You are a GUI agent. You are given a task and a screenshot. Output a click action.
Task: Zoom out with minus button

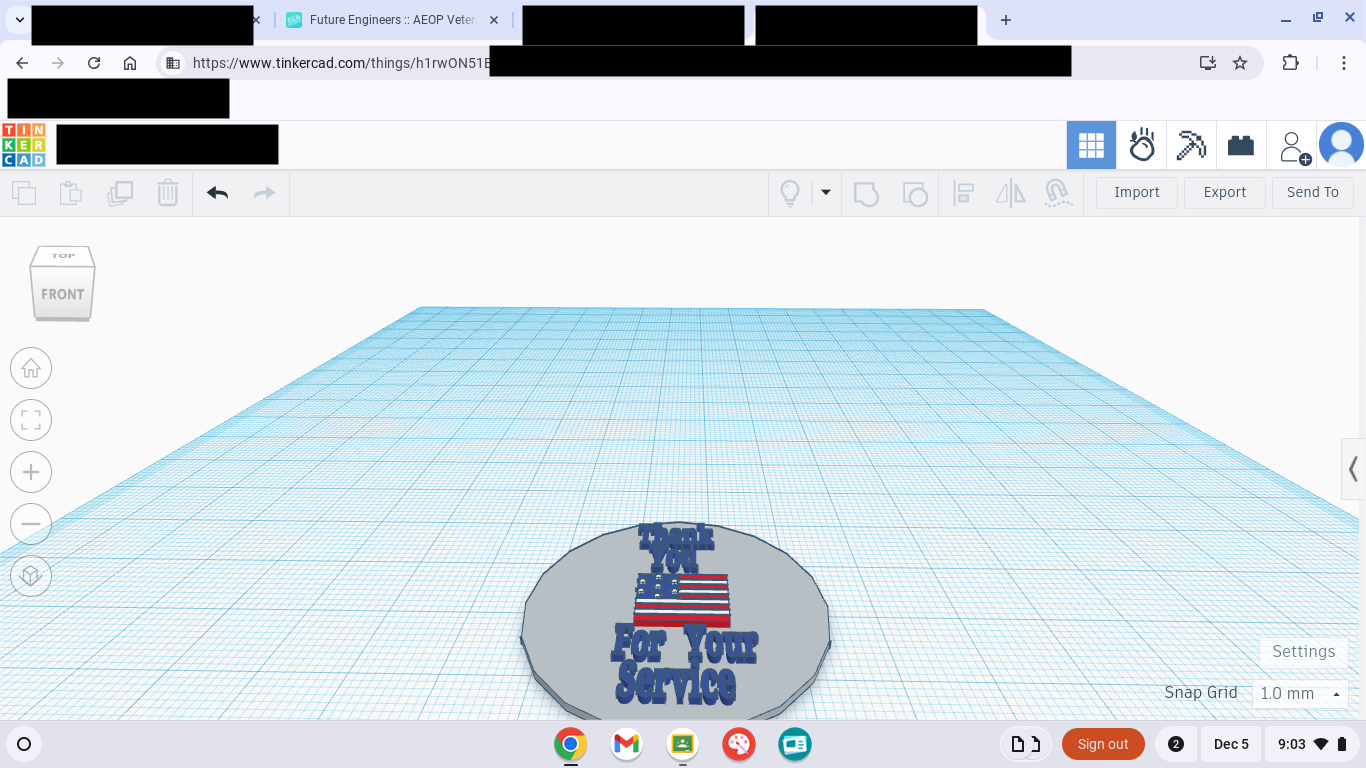click(31, 524)
